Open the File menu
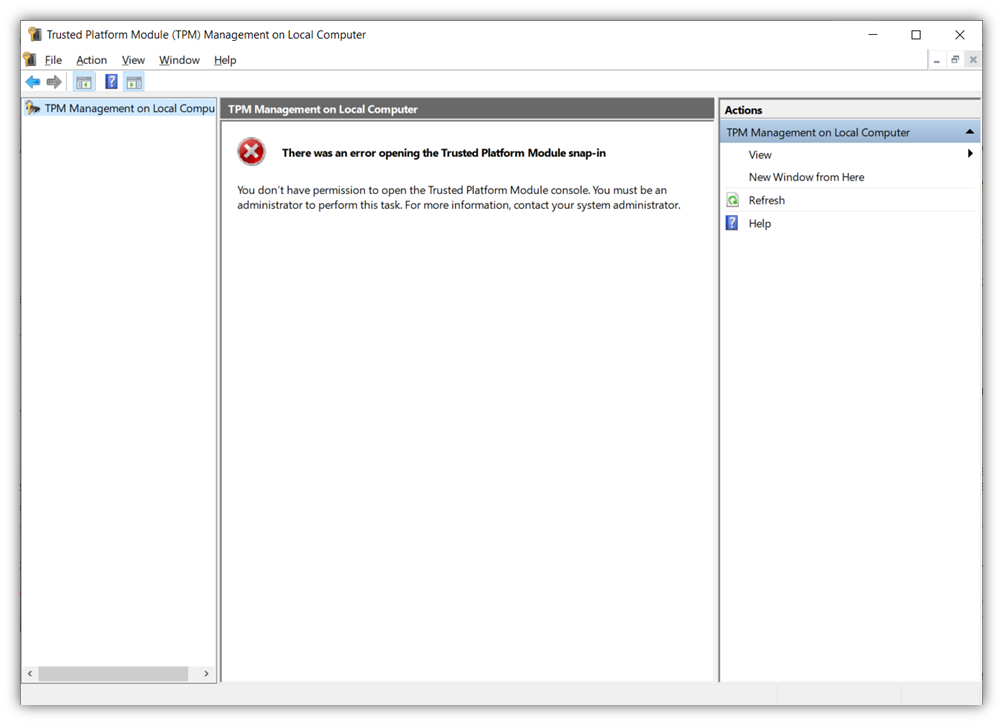 point(53,60)
